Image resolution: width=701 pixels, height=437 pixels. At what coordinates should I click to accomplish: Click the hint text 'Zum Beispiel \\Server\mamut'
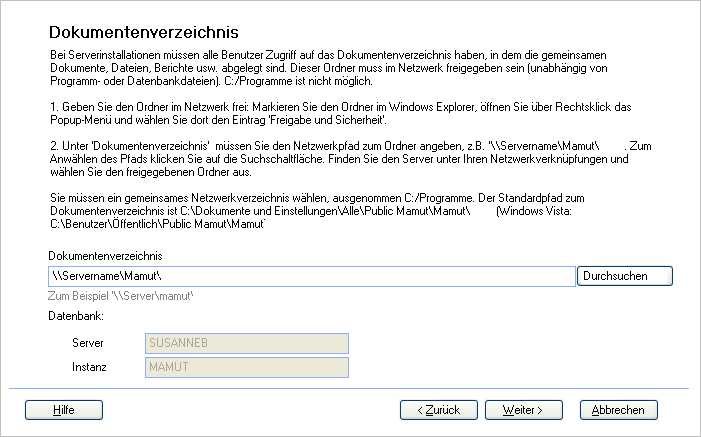(x=121, y=296)
